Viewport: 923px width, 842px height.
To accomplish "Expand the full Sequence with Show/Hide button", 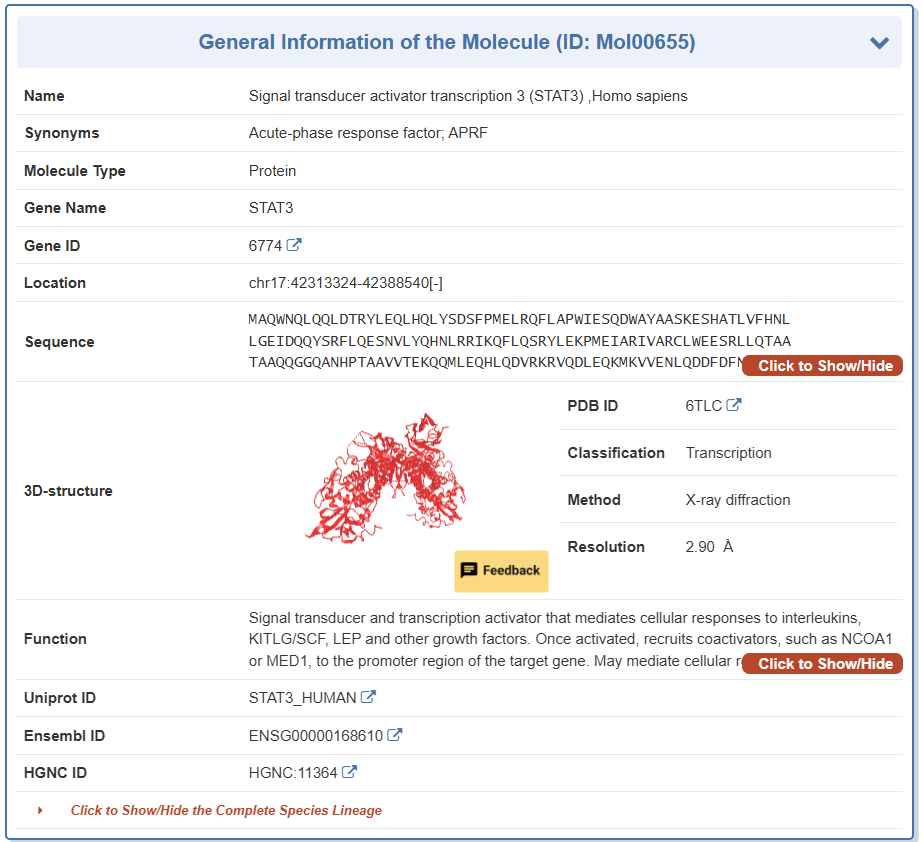I will (x=822, y=366).
